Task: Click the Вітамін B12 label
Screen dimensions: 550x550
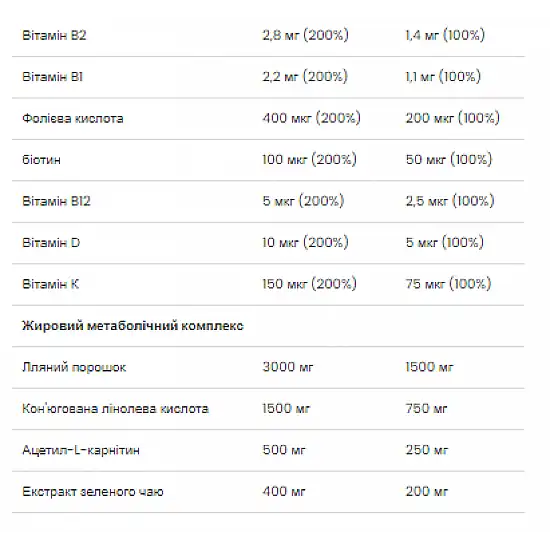Action: point(56,201)
